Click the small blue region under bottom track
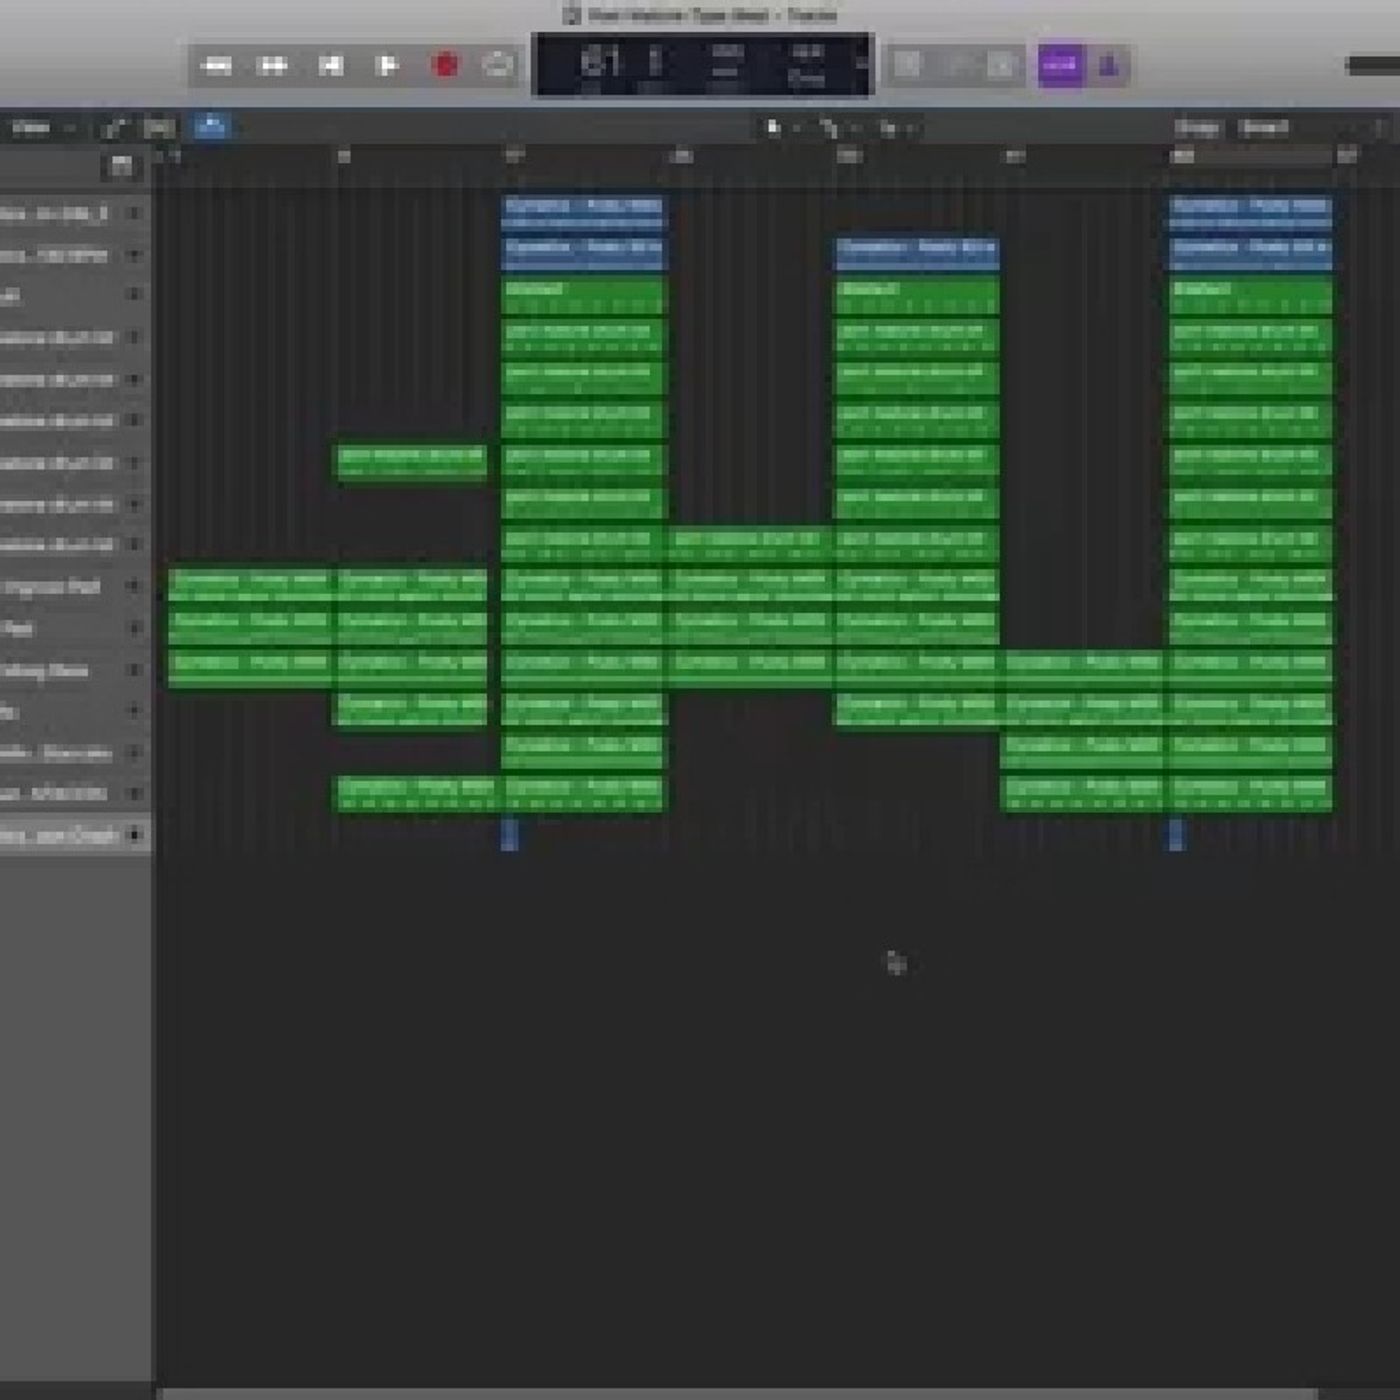This screenshot has height=1400, width=1400. pyautogui.click(x=509, y=833)
